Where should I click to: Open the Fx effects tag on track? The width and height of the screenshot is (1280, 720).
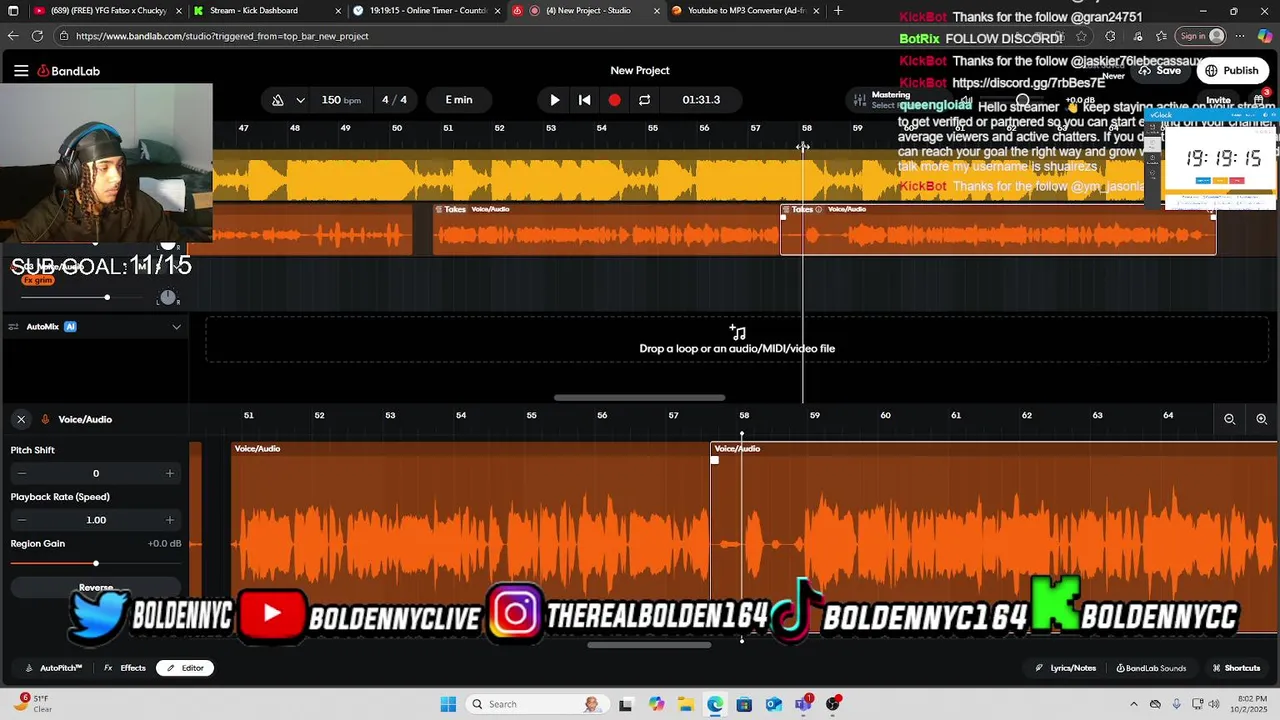pos(38,280)
